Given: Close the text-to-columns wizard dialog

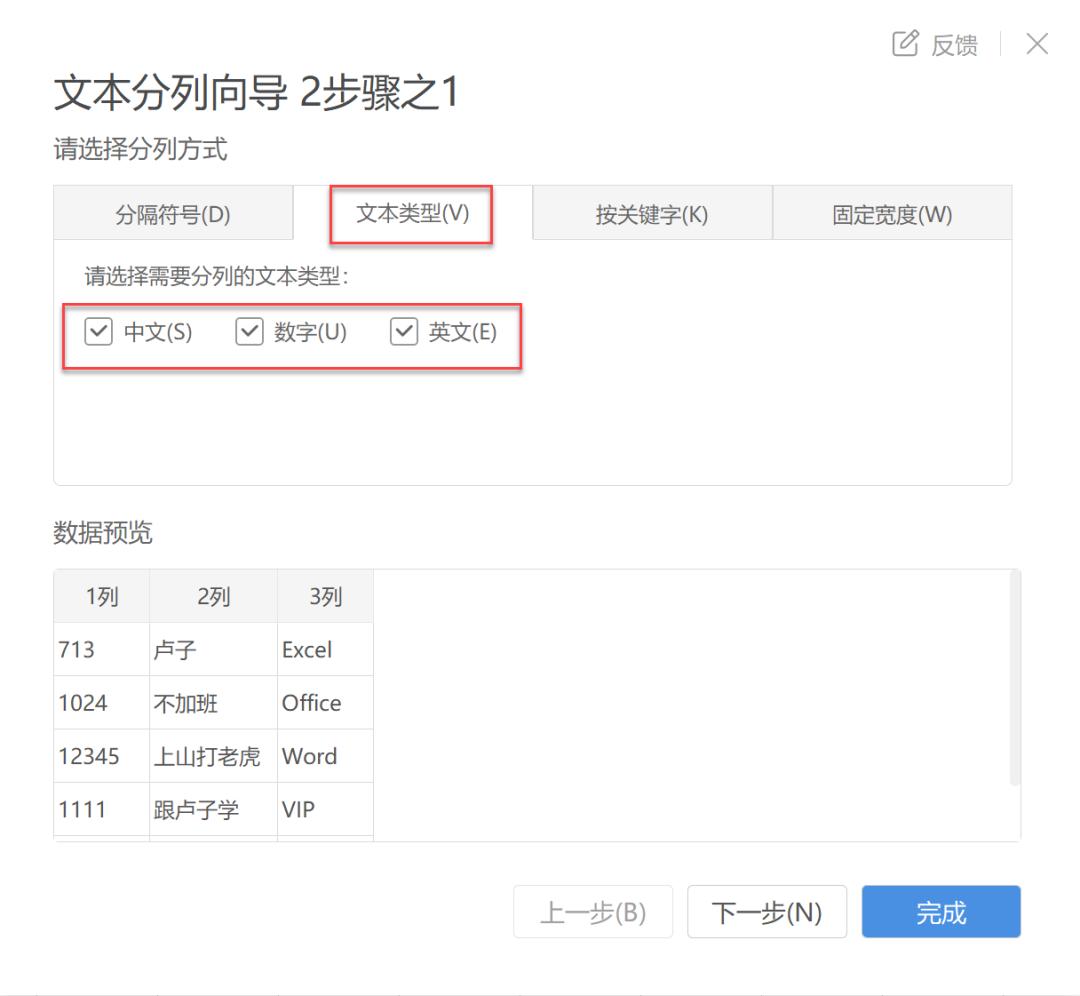Looking at the screenshot, I should point(1037,43).
